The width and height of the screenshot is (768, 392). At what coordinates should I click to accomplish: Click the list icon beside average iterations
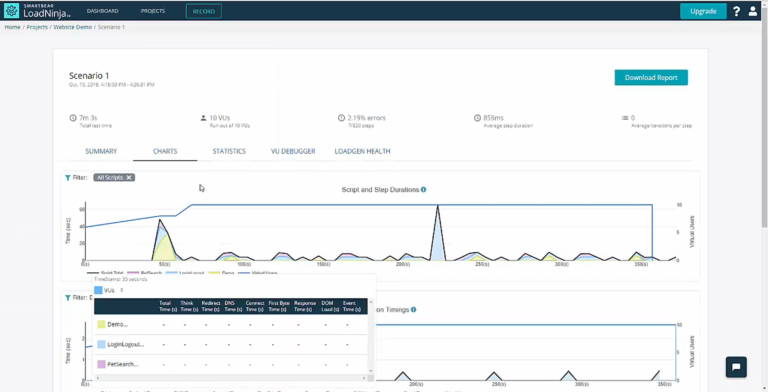[x=625, y=118]
